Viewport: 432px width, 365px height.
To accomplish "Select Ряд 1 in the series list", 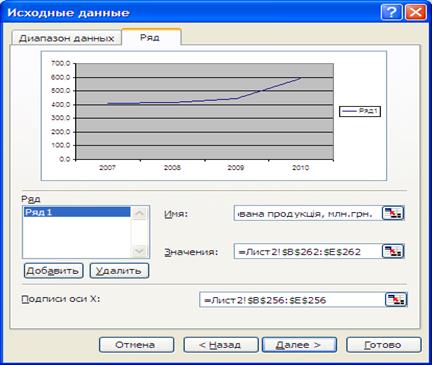I will 77,212.
